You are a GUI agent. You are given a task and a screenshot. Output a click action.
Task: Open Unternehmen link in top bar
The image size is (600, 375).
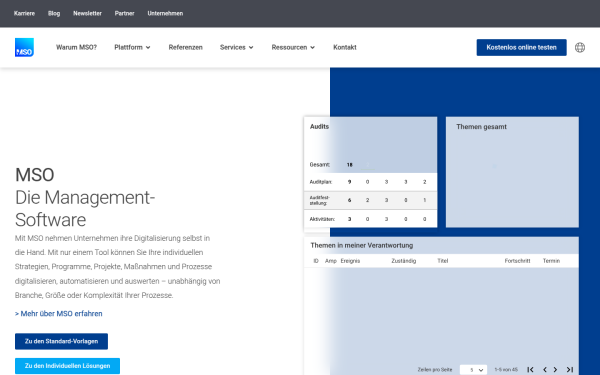coord(165,13)
